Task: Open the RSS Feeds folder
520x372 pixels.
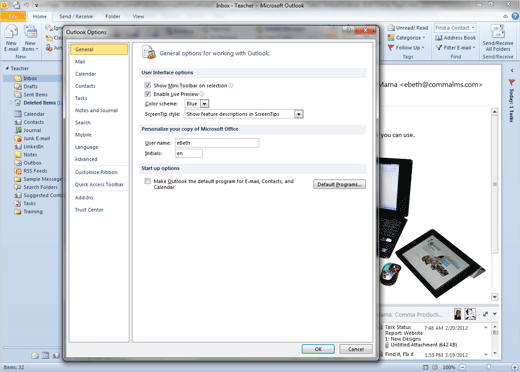Action: tap(35, 171)
